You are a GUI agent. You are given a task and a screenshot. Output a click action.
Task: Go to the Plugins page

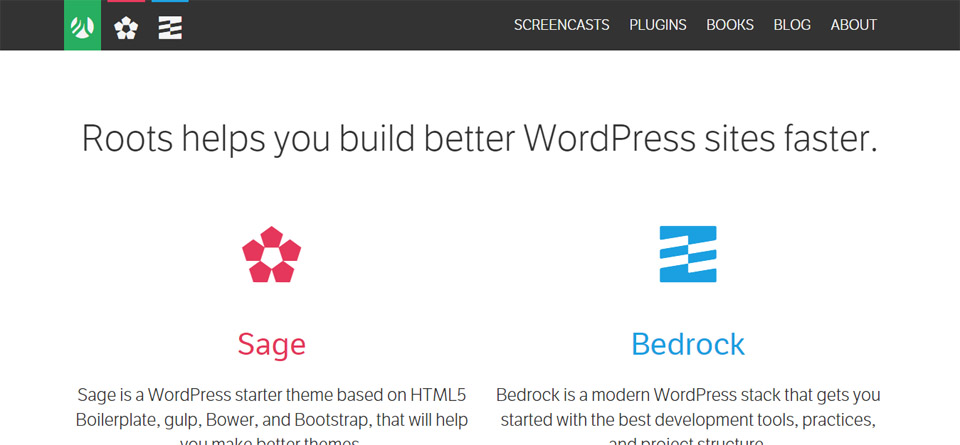(658, 25)
